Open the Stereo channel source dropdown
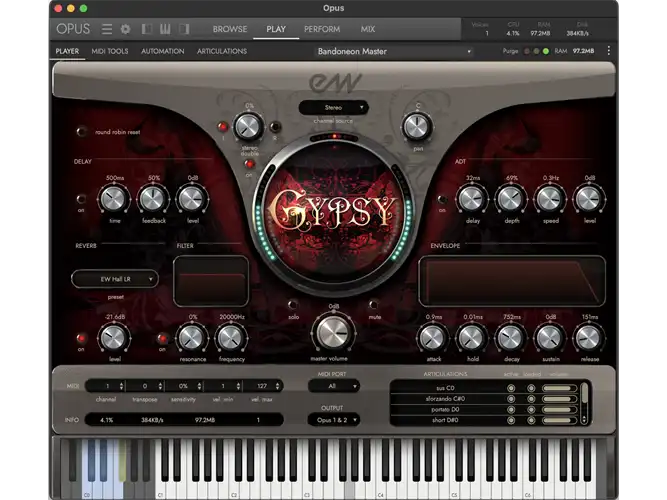 pos(334,108)
